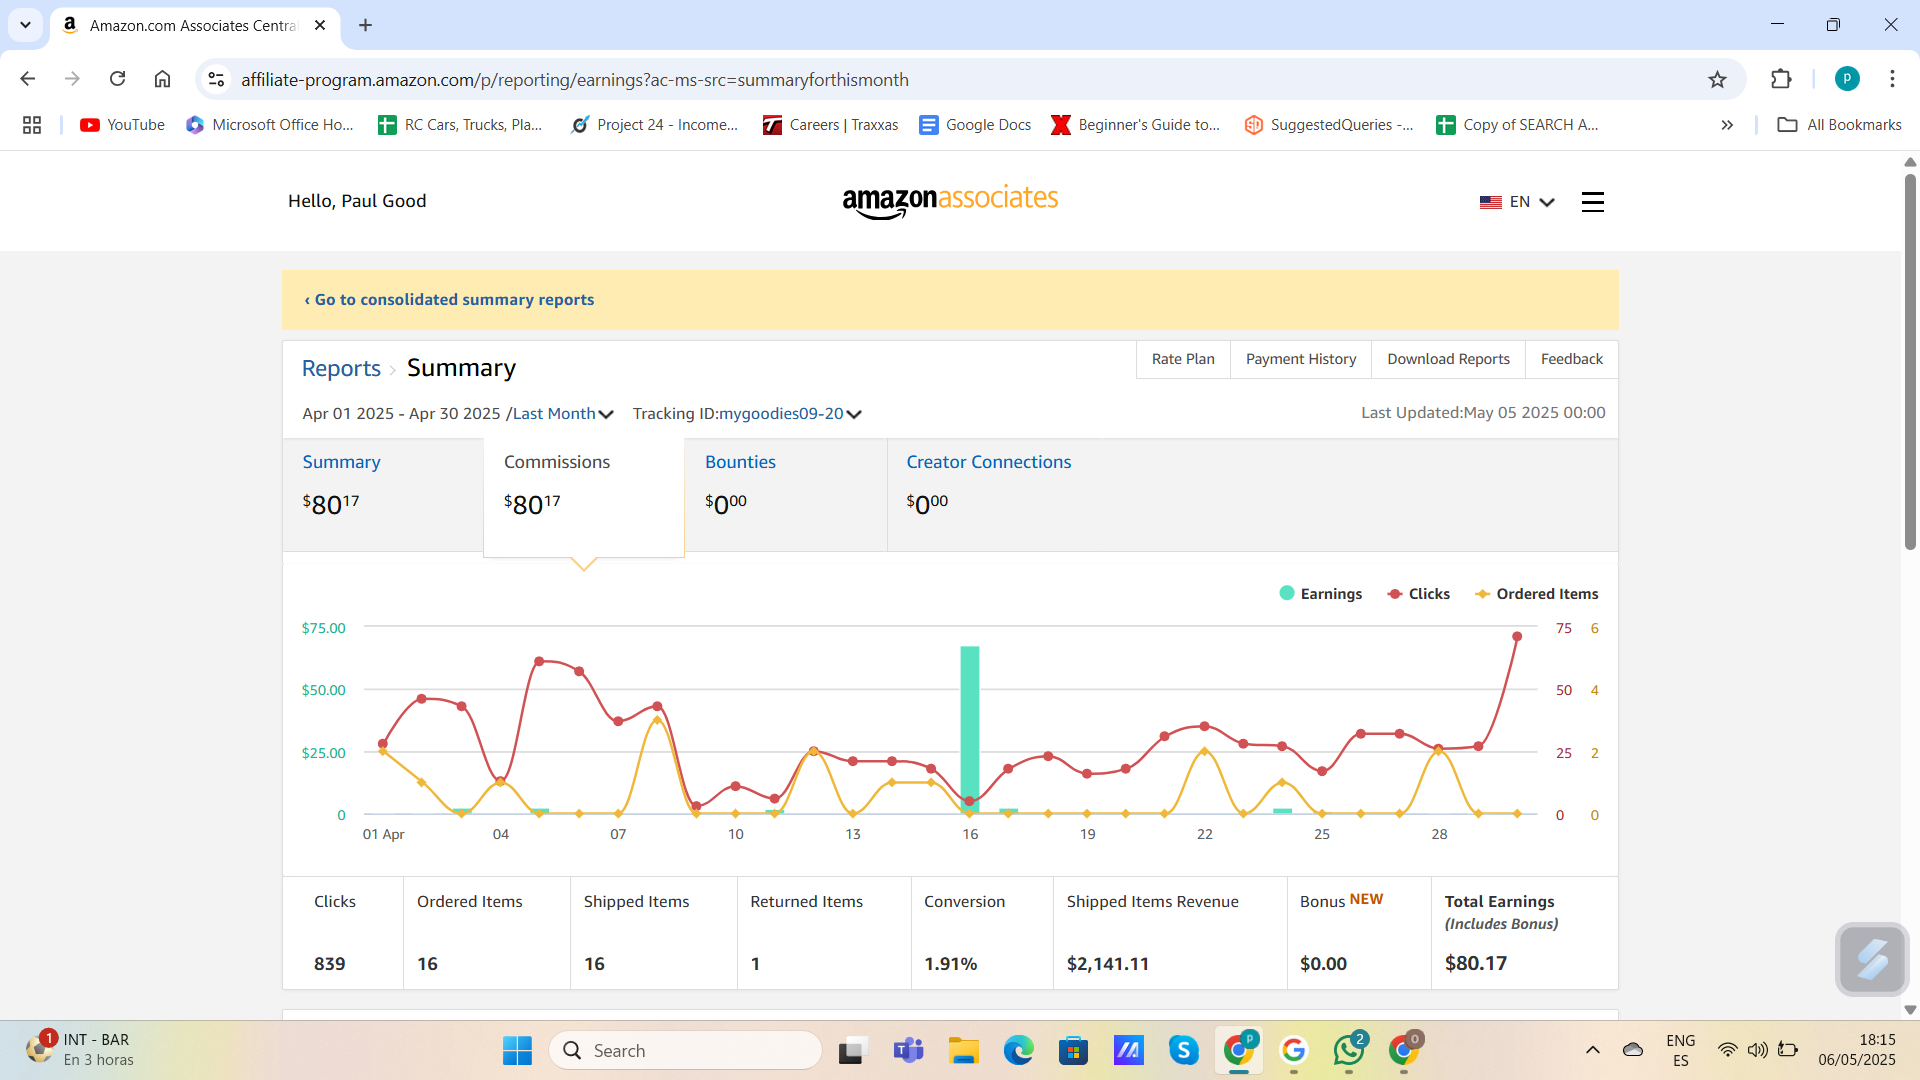Open the Windows Start menu
The width and height of the screenshot is (1920, 1080).
(x=517, y=1050)
